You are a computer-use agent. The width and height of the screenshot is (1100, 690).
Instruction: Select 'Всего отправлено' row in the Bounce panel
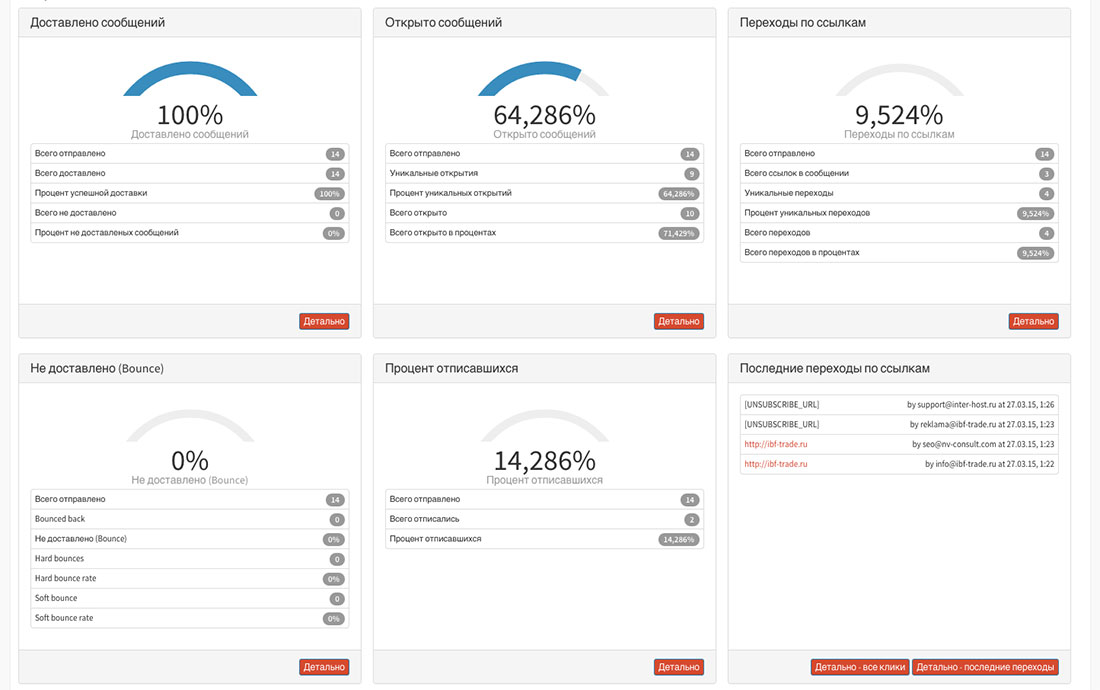190,499
